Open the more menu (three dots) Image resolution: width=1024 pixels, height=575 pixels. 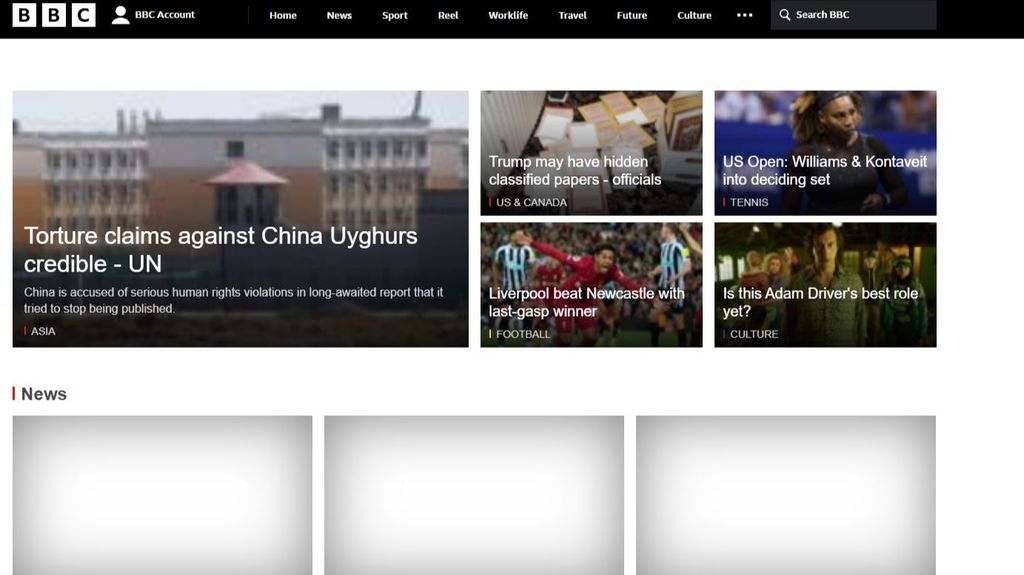744,15
